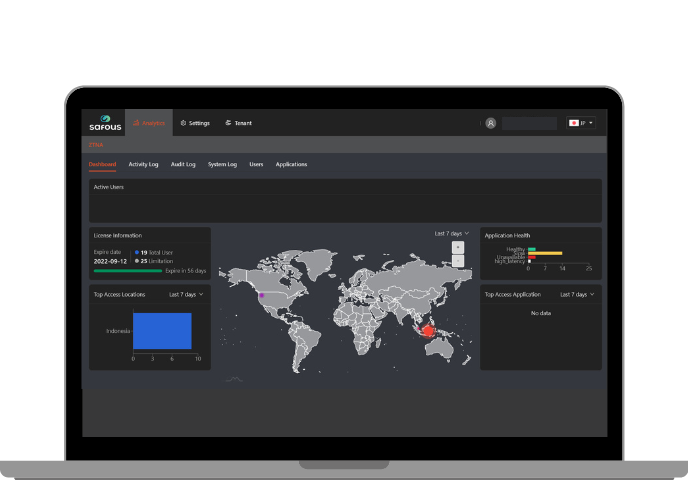Open Top Access Locations Last 7 days dropdown
Viewport: 688px width, 480px height.
186,294
